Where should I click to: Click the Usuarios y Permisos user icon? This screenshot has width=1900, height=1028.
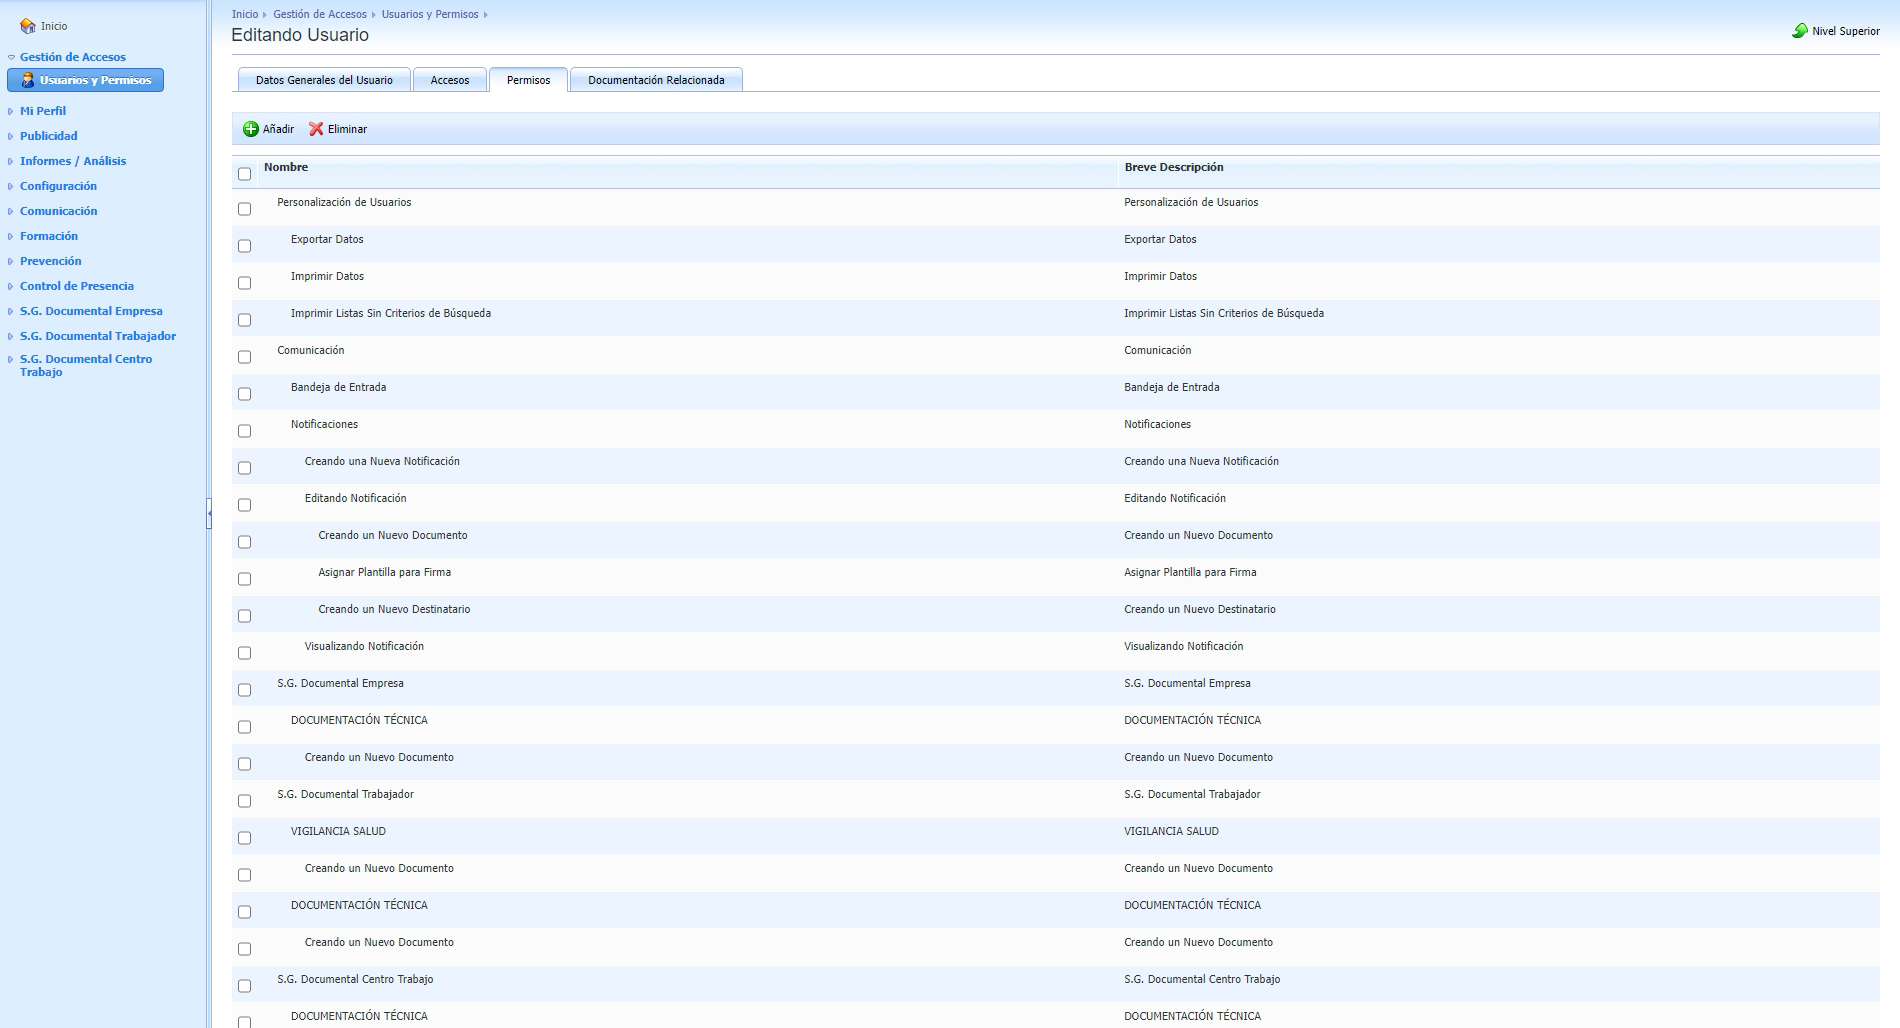[28, 80]
